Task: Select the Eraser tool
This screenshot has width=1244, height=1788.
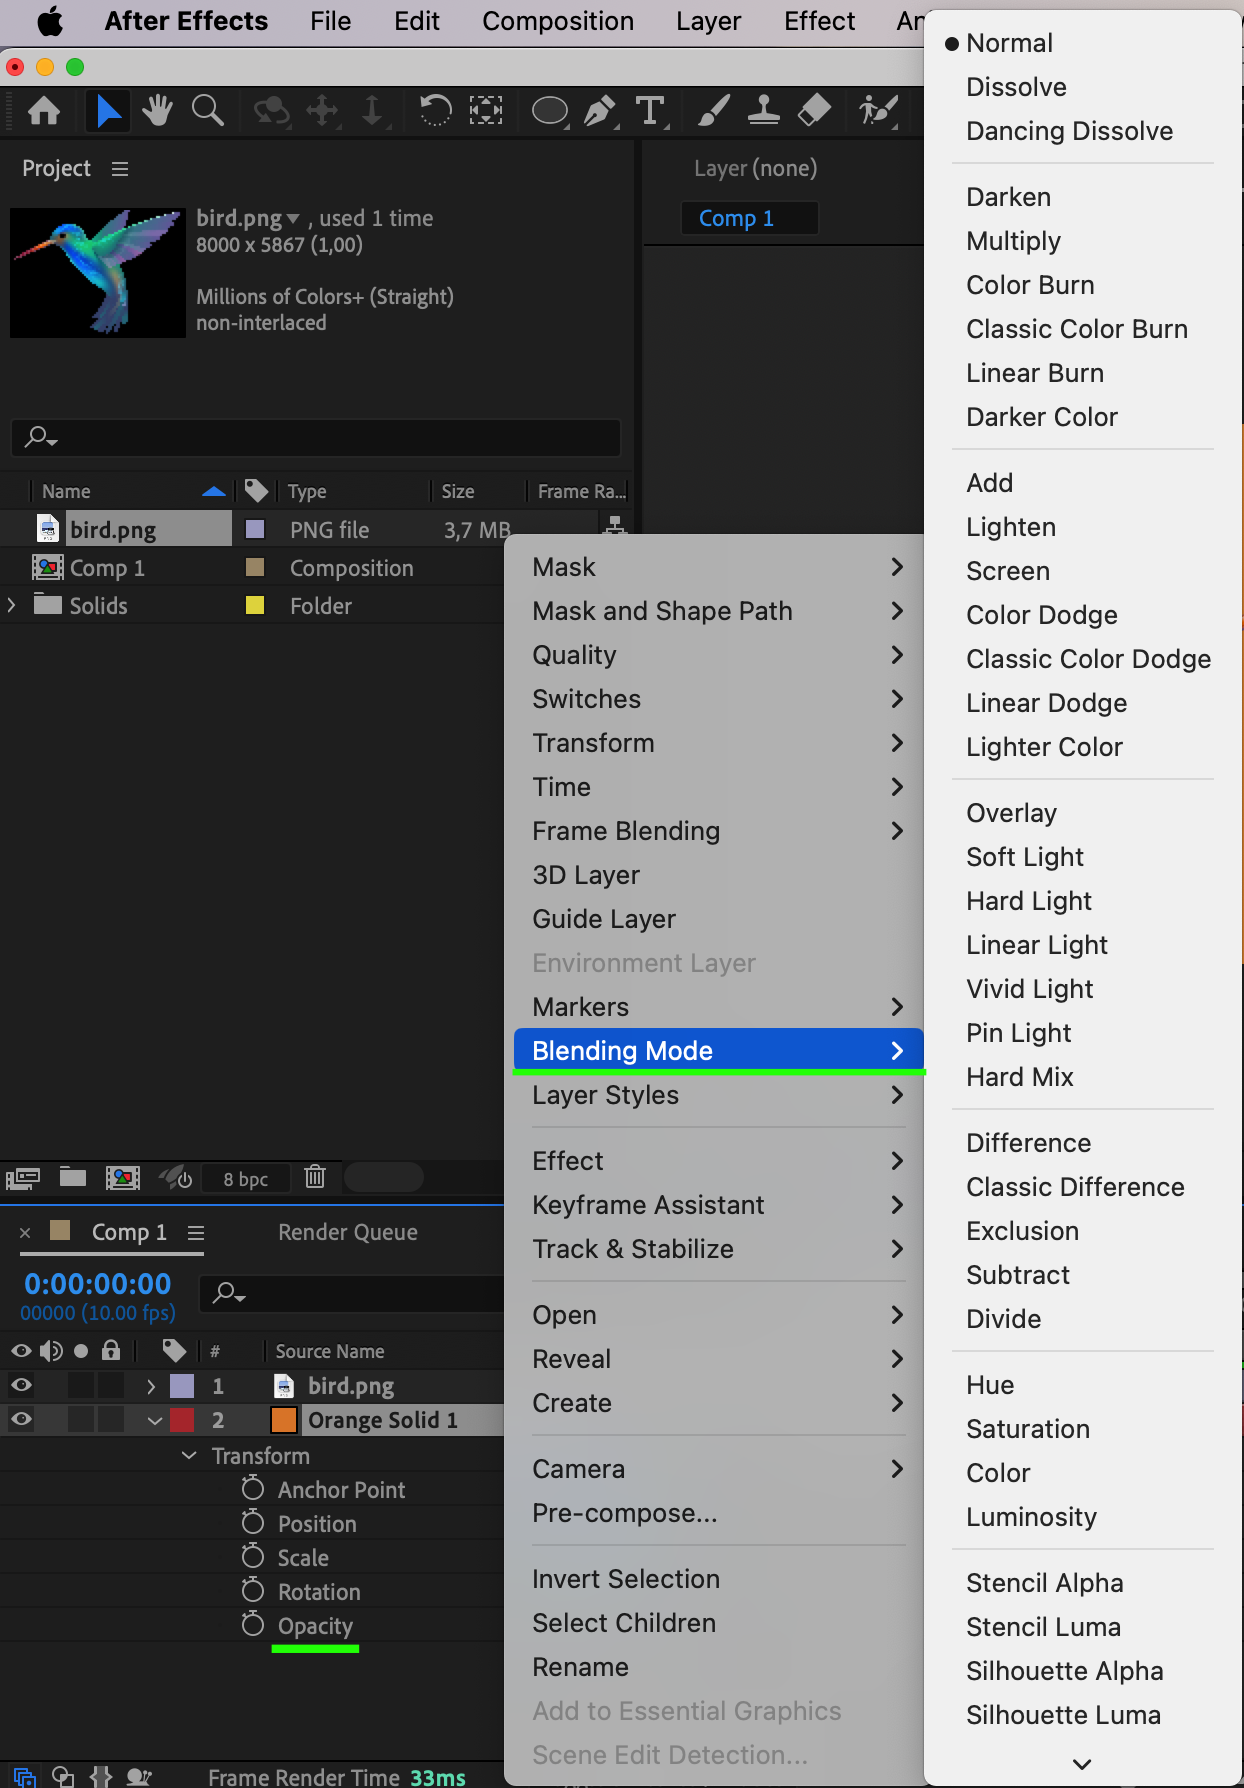Action: pyautogui.click(x=815, y=110)
